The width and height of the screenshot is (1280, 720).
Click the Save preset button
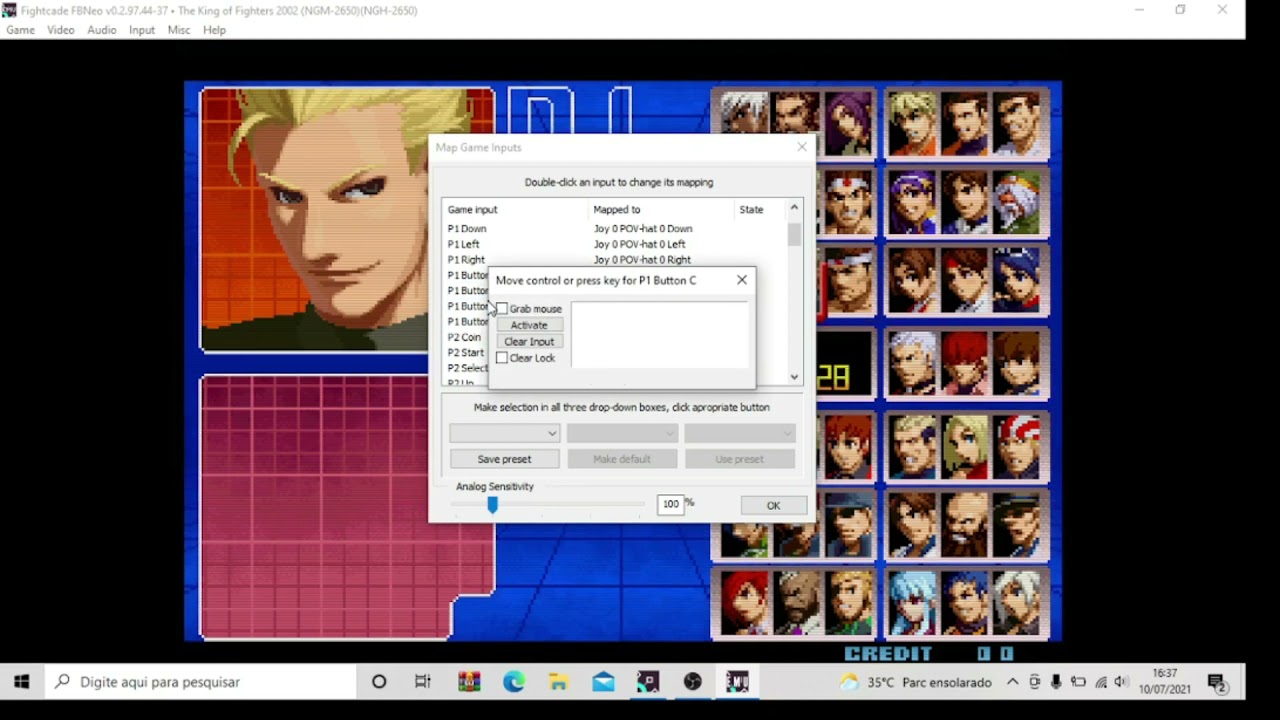pyautogui.click(x=504, y=459)
